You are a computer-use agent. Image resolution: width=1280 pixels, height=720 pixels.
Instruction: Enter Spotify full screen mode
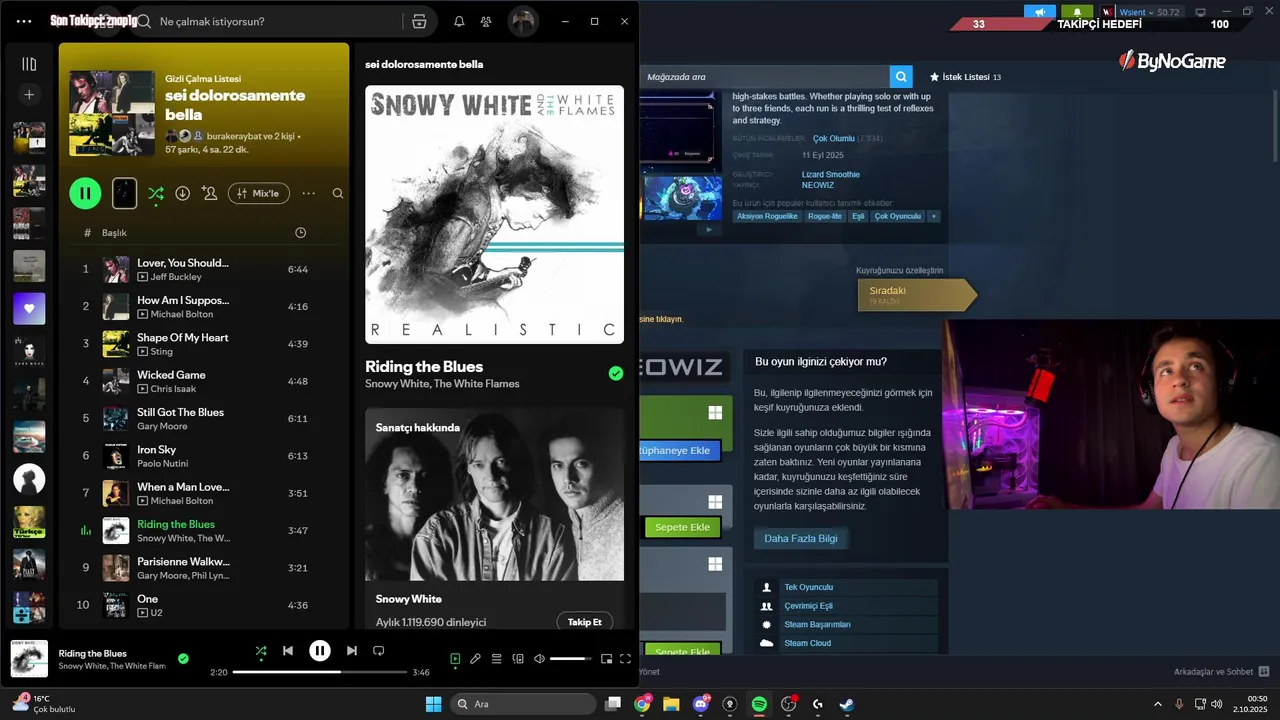[x=626, y=659]
